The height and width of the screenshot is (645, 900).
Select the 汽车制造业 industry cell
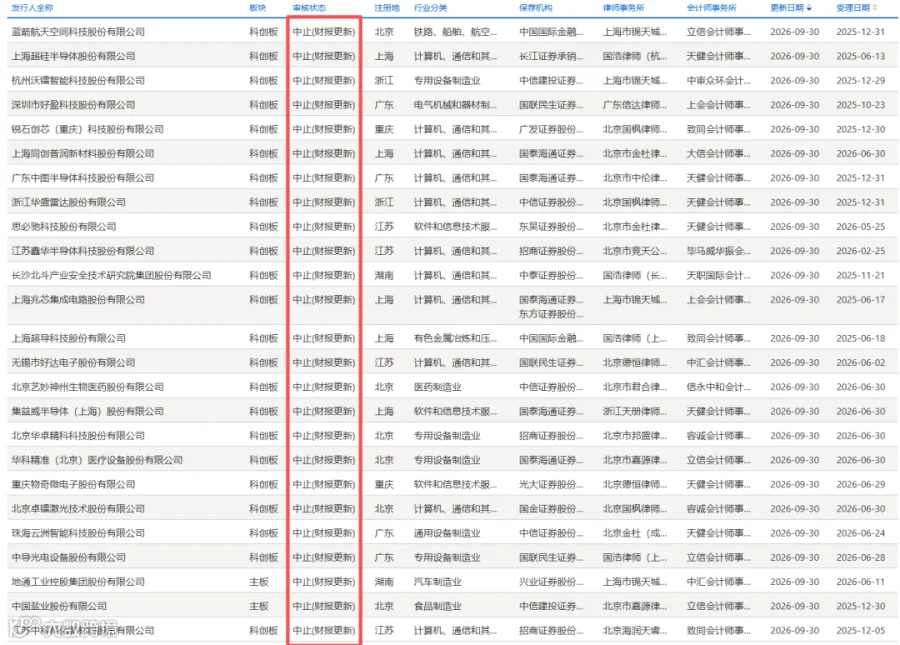point(437,582)
